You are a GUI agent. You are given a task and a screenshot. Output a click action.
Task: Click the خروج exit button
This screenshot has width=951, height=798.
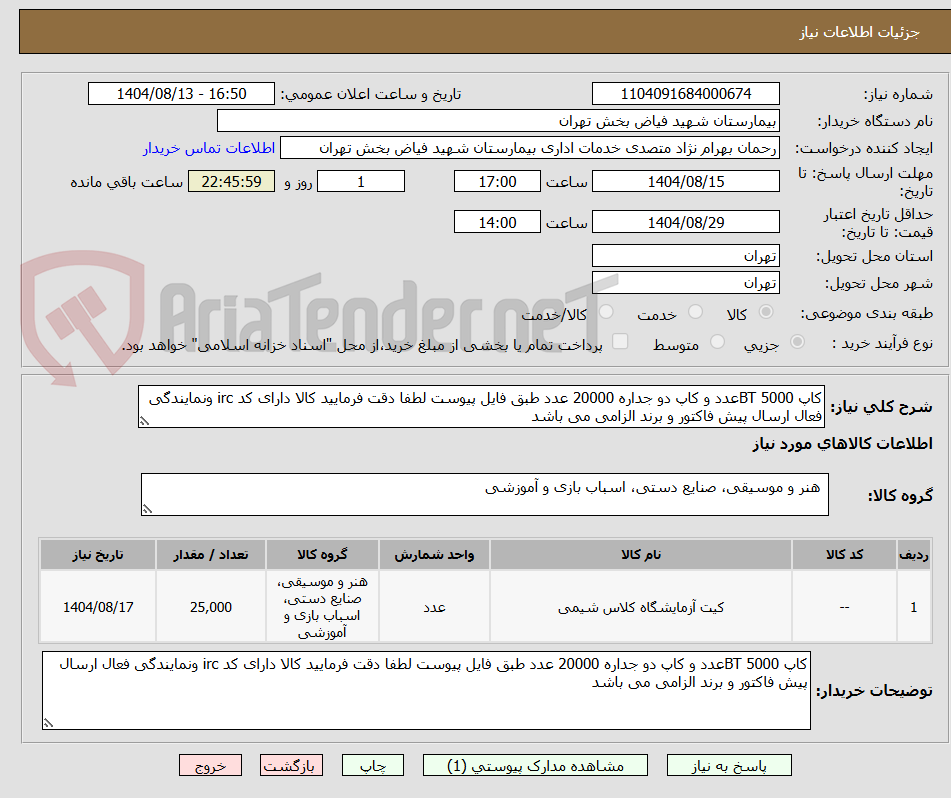[x=210, y=764]
